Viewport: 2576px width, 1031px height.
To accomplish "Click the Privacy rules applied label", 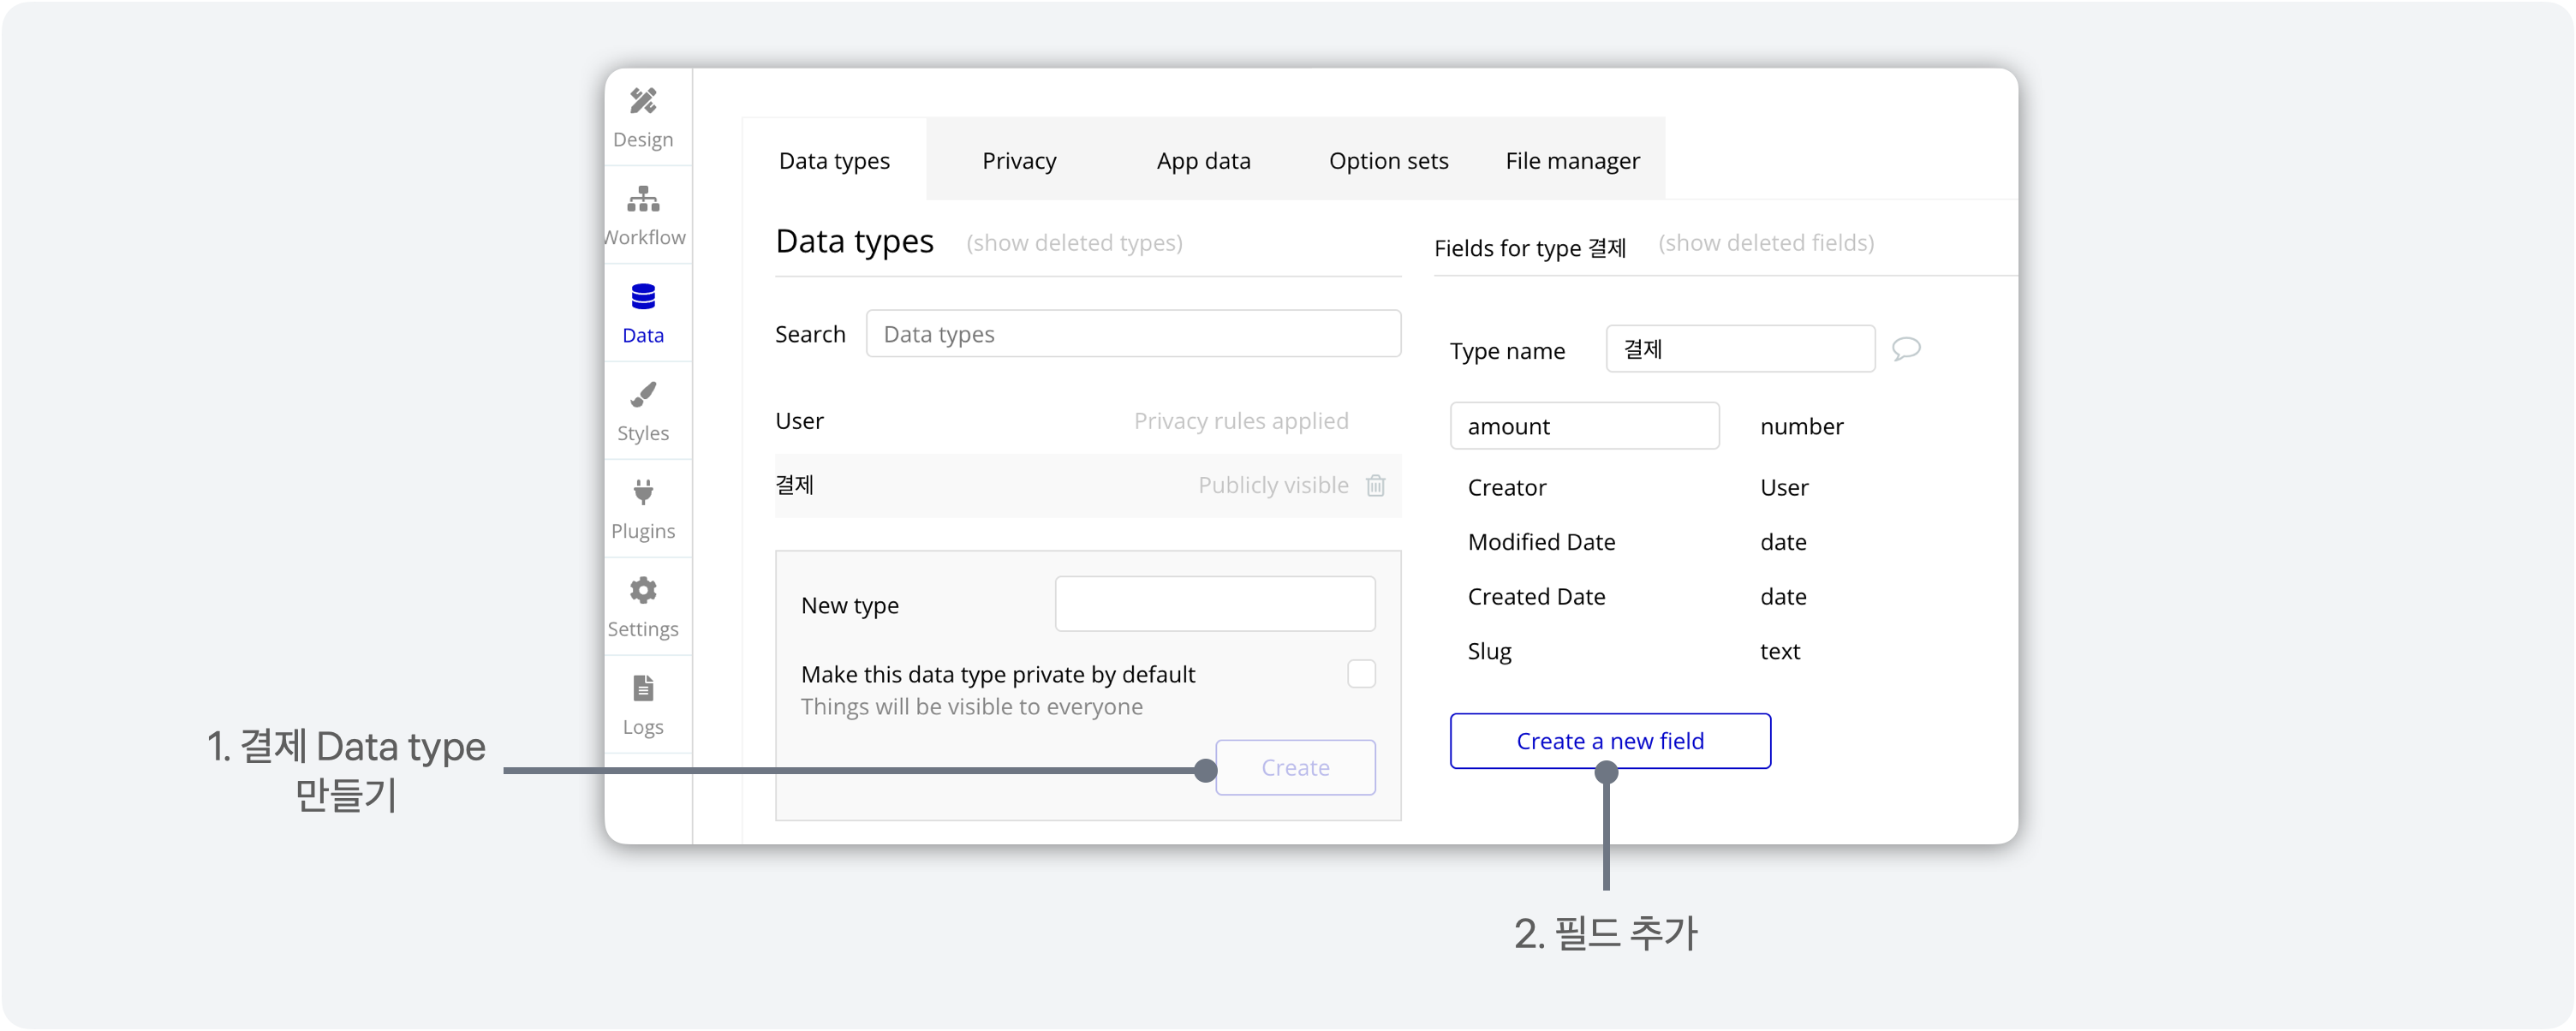I will [1241, 421].
